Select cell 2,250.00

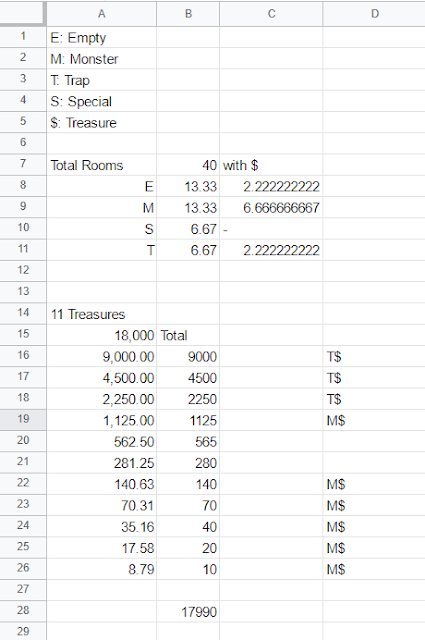(x=102, y=399)
